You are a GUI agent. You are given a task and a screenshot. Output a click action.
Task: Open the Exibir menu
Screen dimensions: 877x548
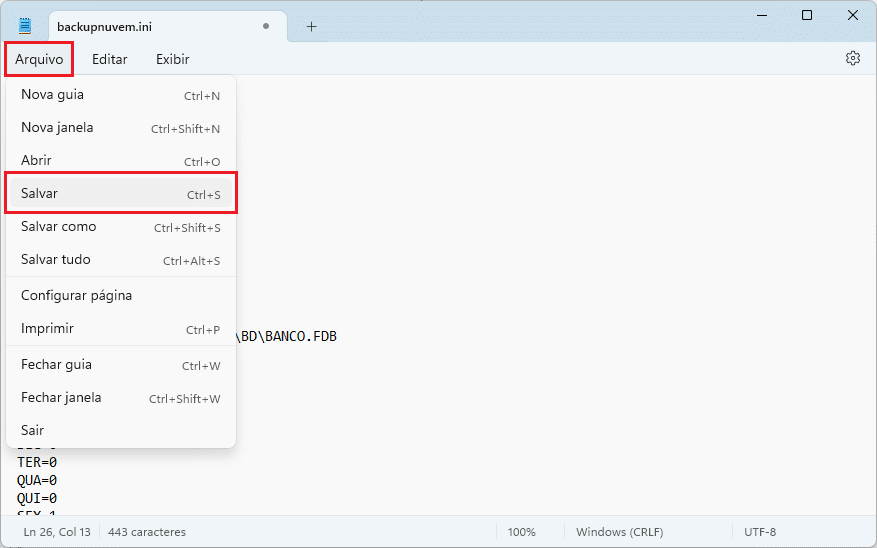pos(172,59)
